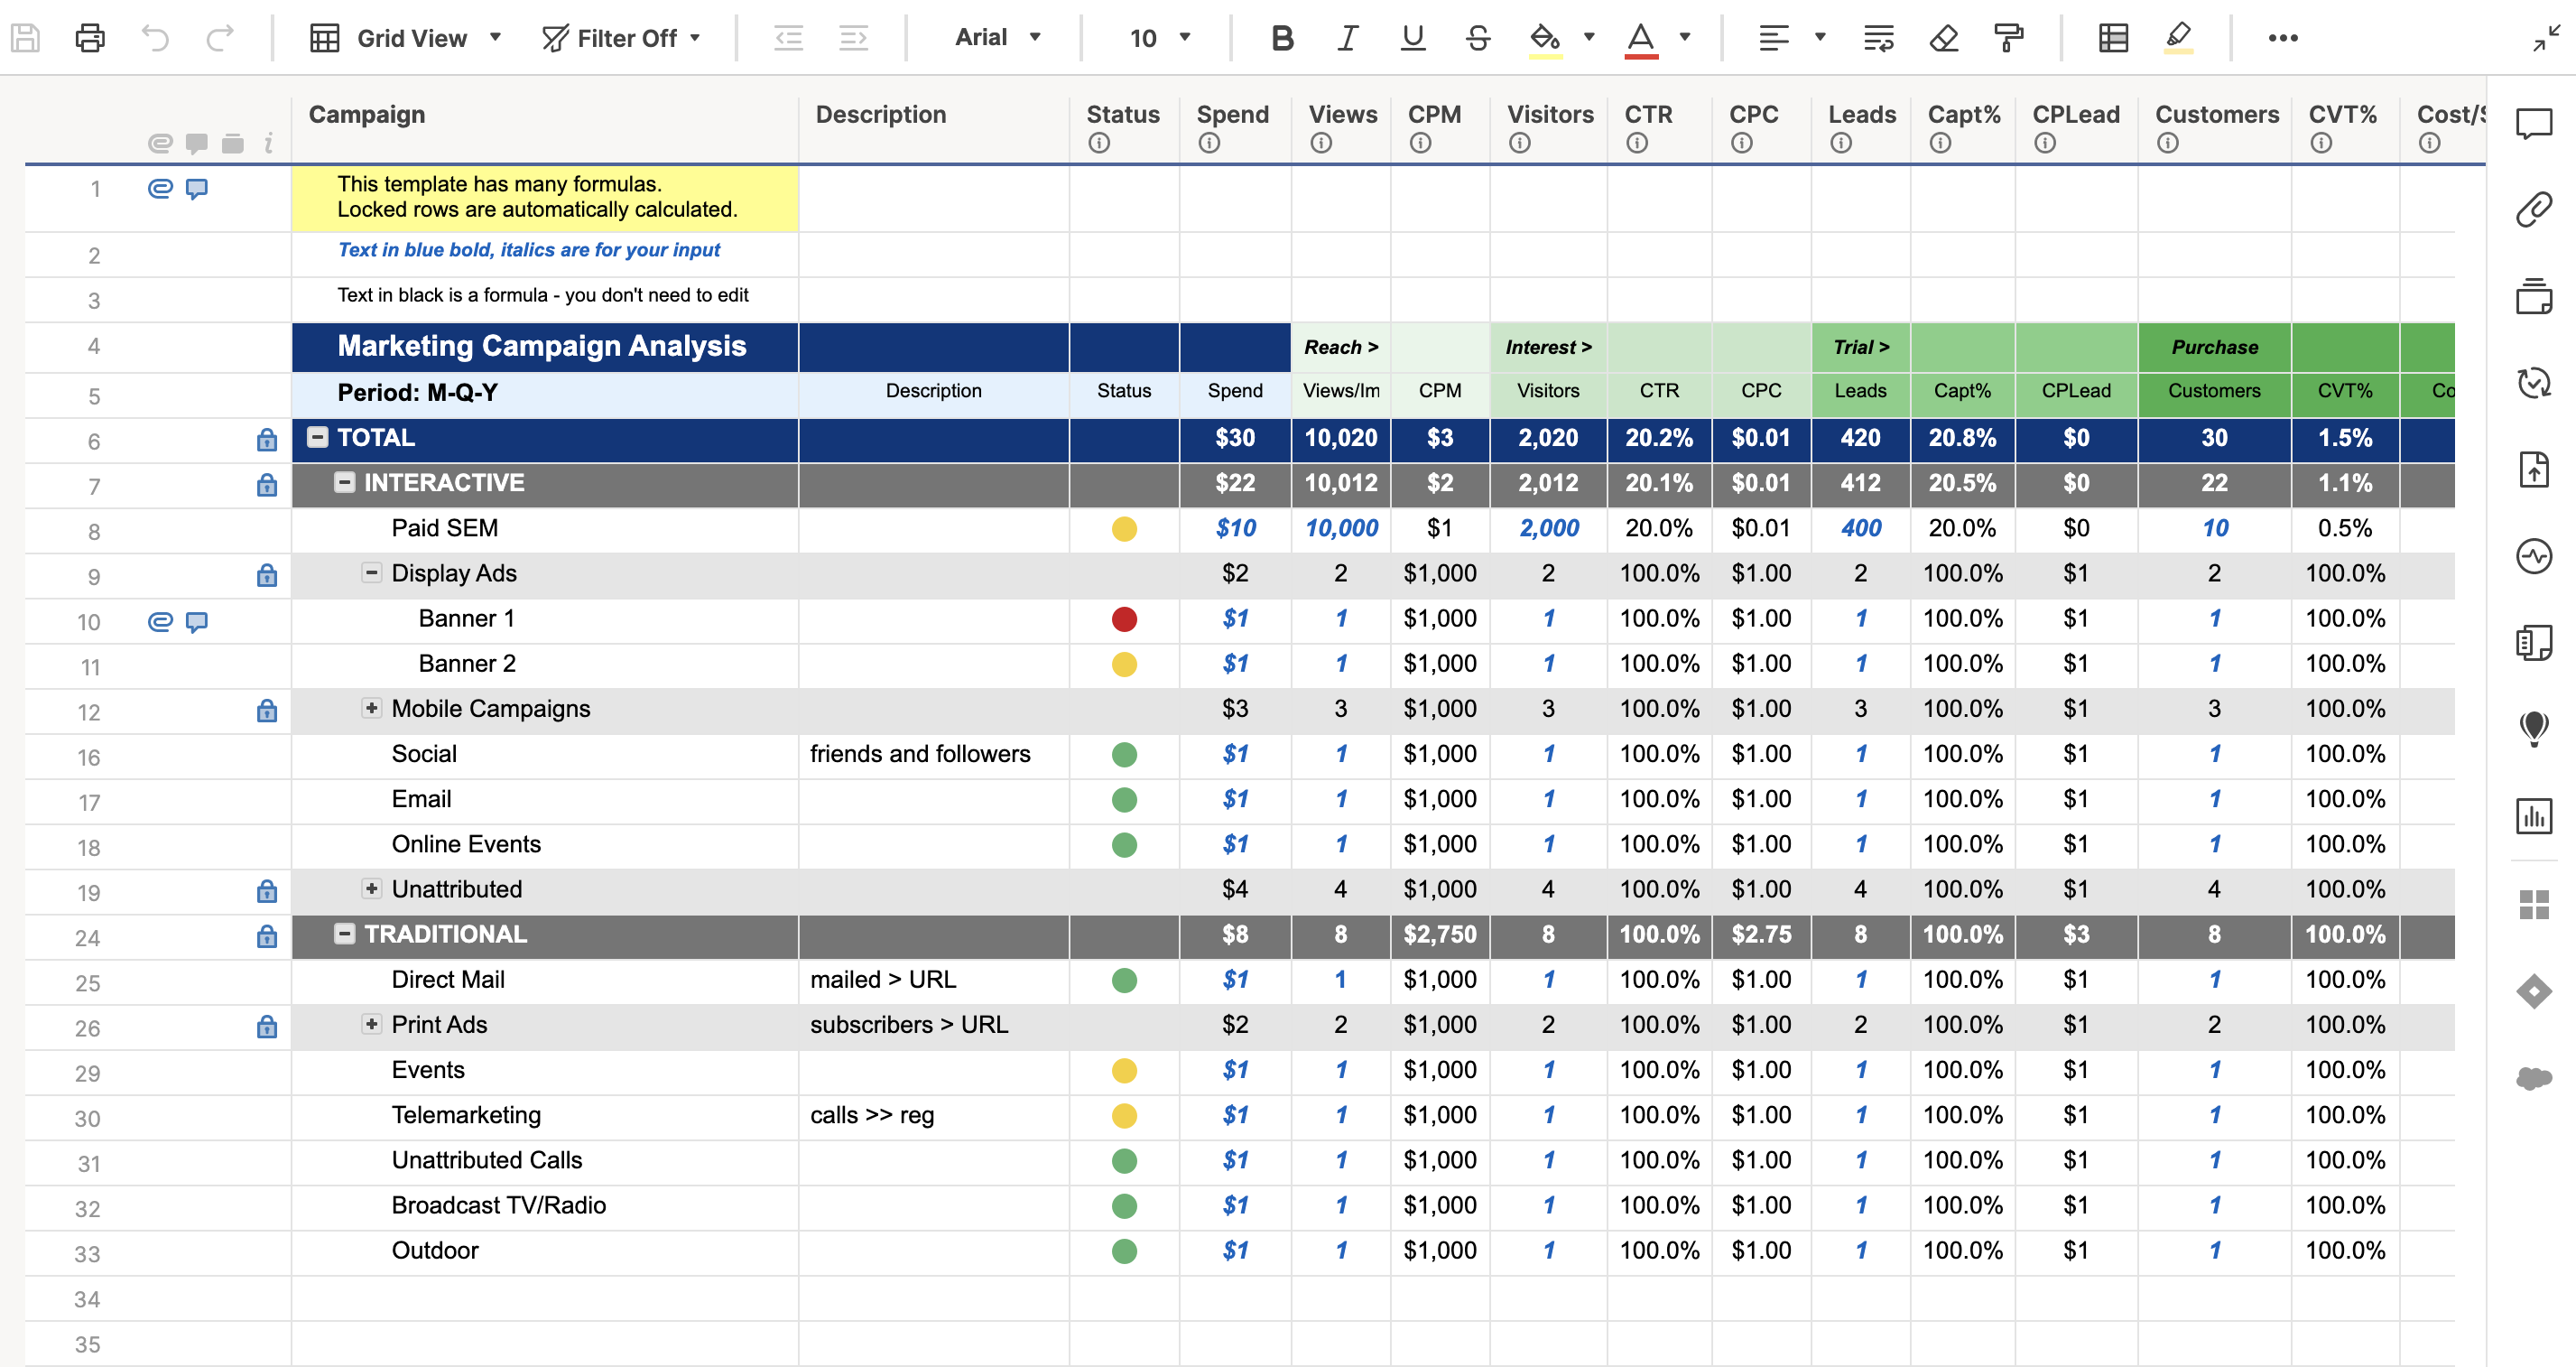
Task: Click the Spend column info icon
Action: click(1209, 143)
